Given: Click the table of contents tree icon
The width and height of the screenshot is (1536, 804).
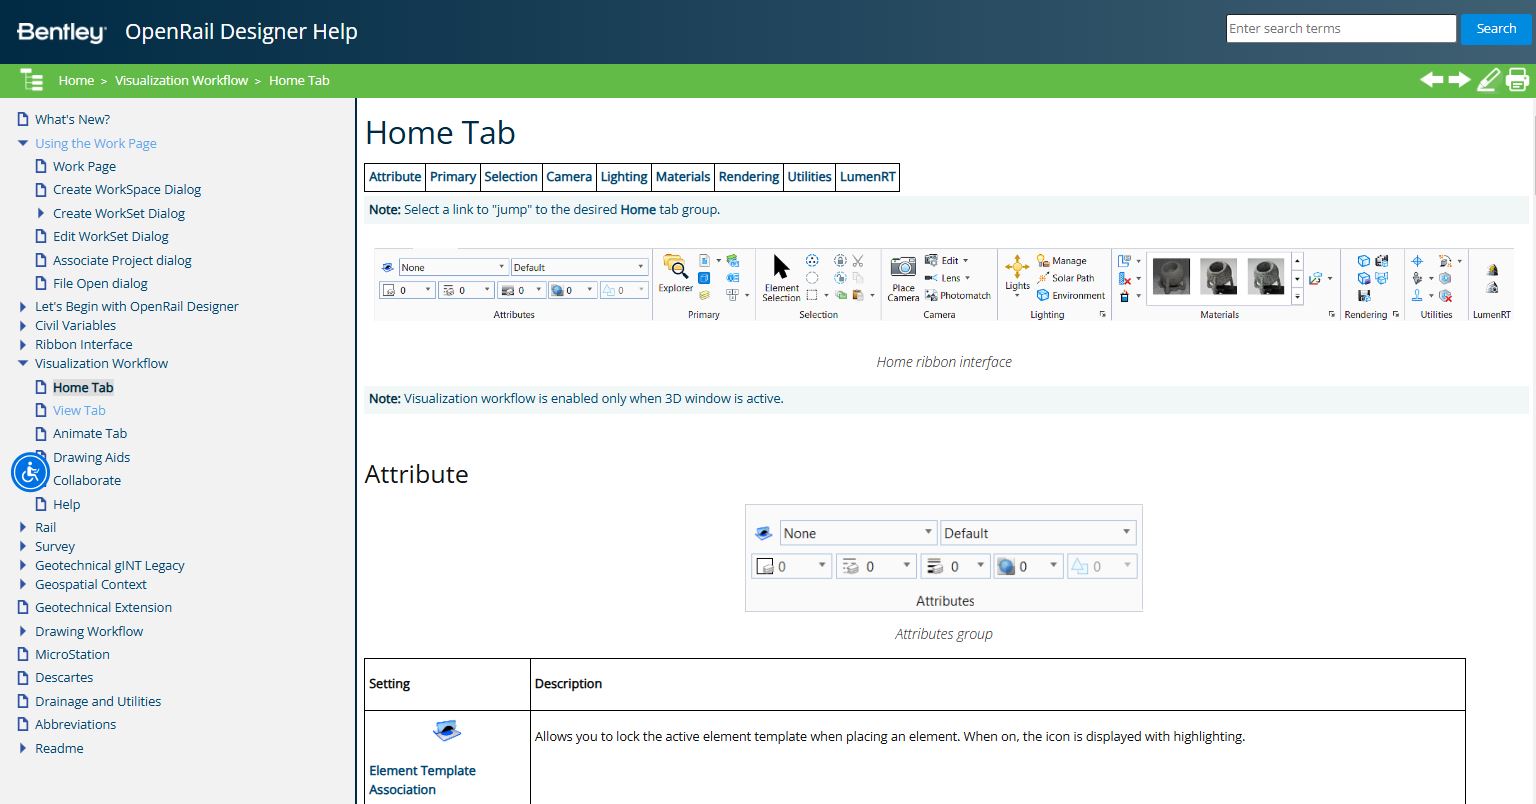Looking at the screenshot, I should 32,80.
